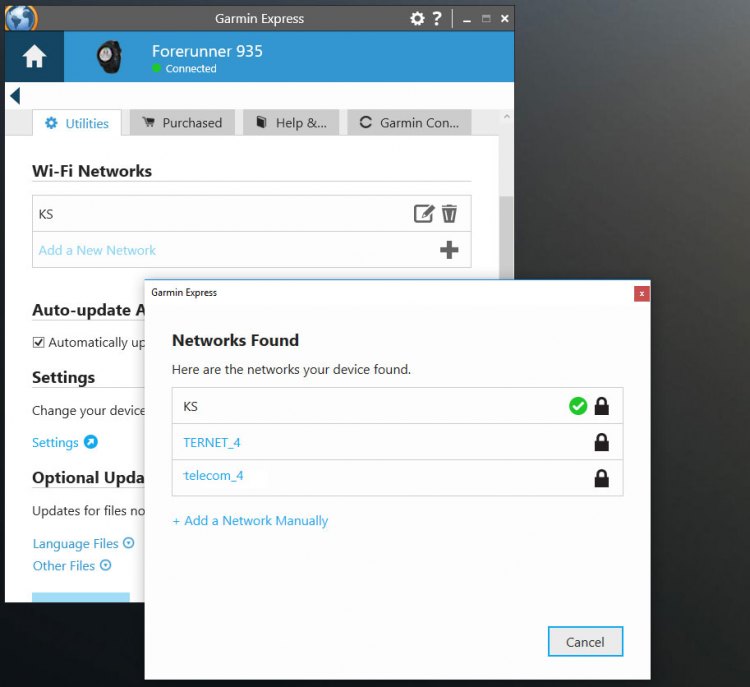This screenshot has height=687, width=750.
Task: Open the help question mark
Action: (x=437, y=19)
